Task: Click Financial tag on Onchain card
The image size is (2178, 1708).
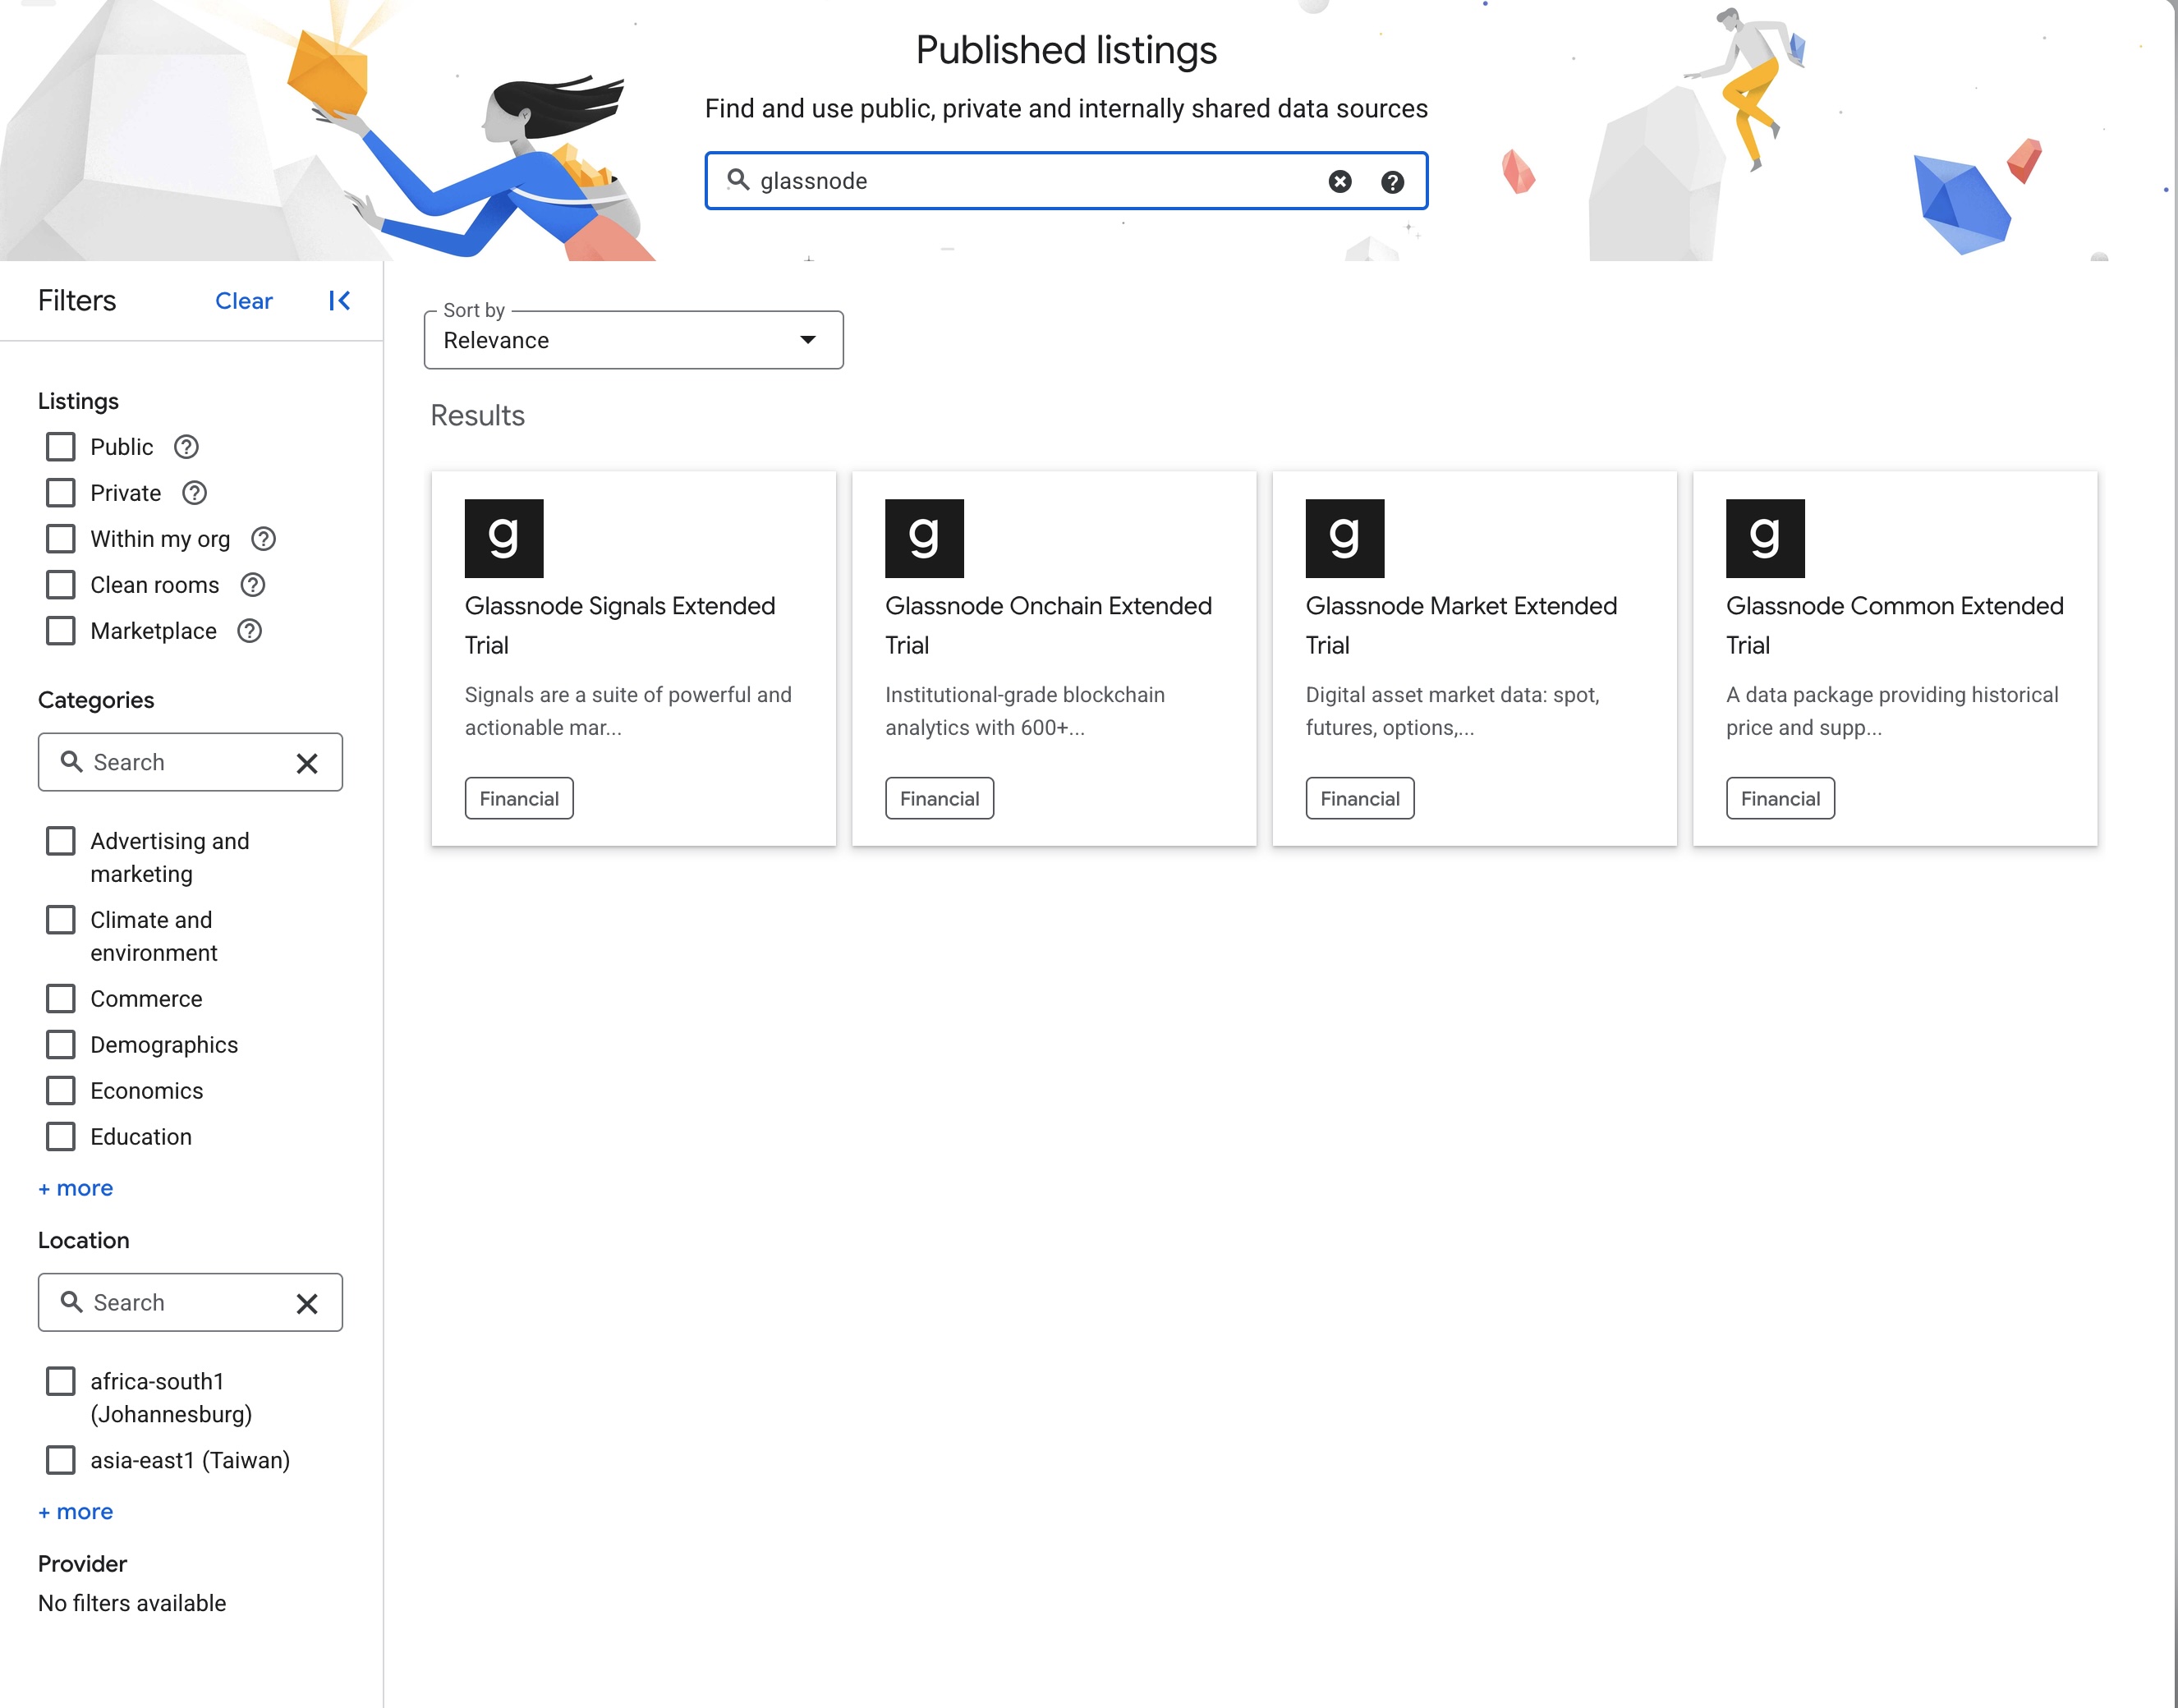Action: pyautogui.click(x=939, y=798)
